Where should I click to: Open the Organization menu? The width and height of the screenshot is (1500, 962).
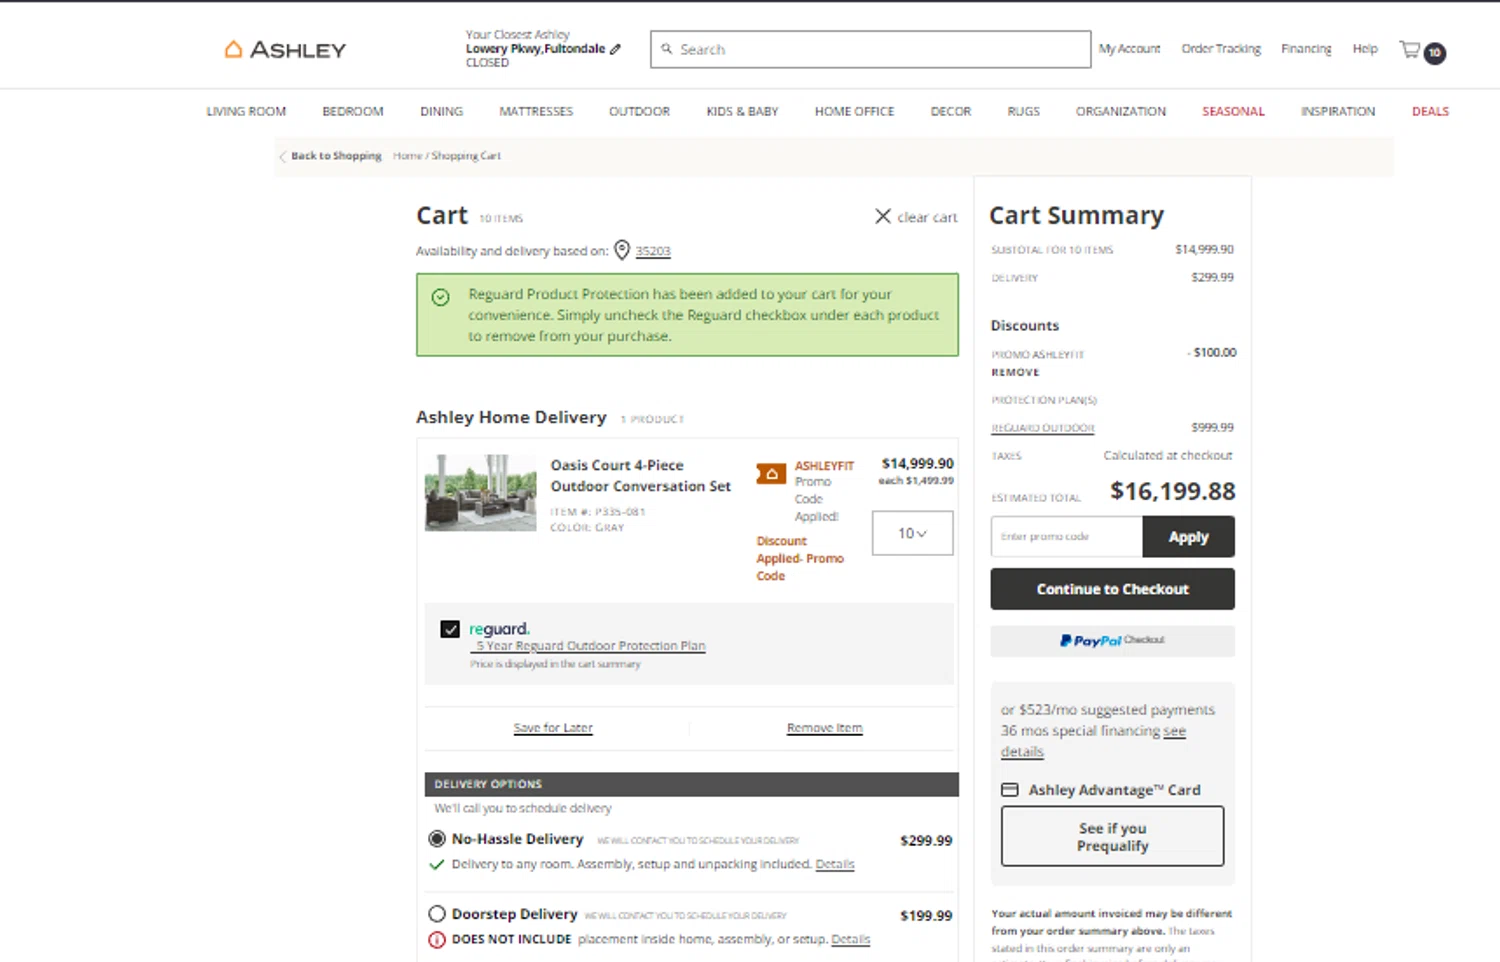coord(1120,111)
